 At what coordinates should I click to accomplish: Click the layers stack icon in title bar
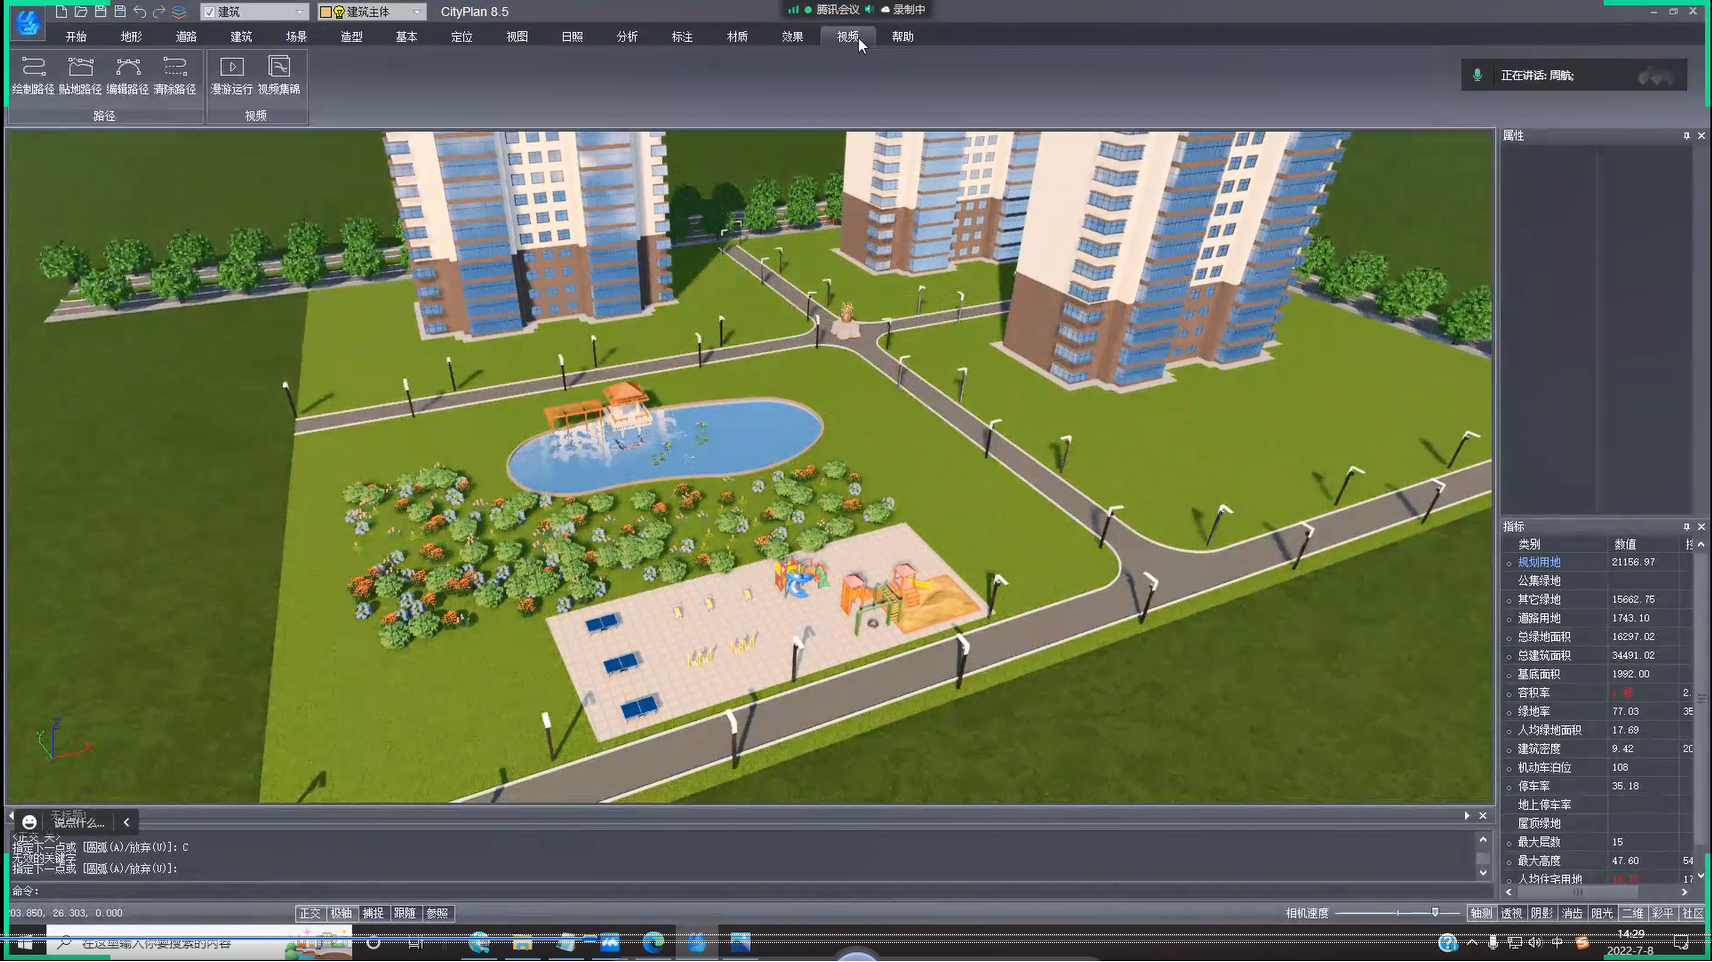(179, 12)
